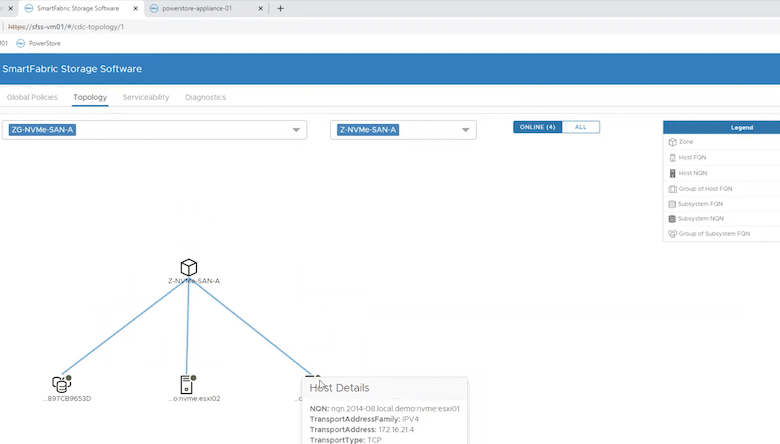Expand the Z-NVMe-SAN-A zone dropdown arrow
Image resolution: width=780 pixels, height=444 pixels.
465,130
